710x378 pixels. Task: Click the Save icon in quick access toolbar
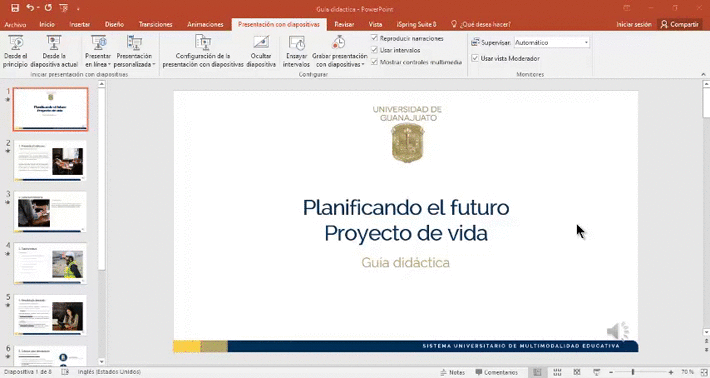[15, 8]
